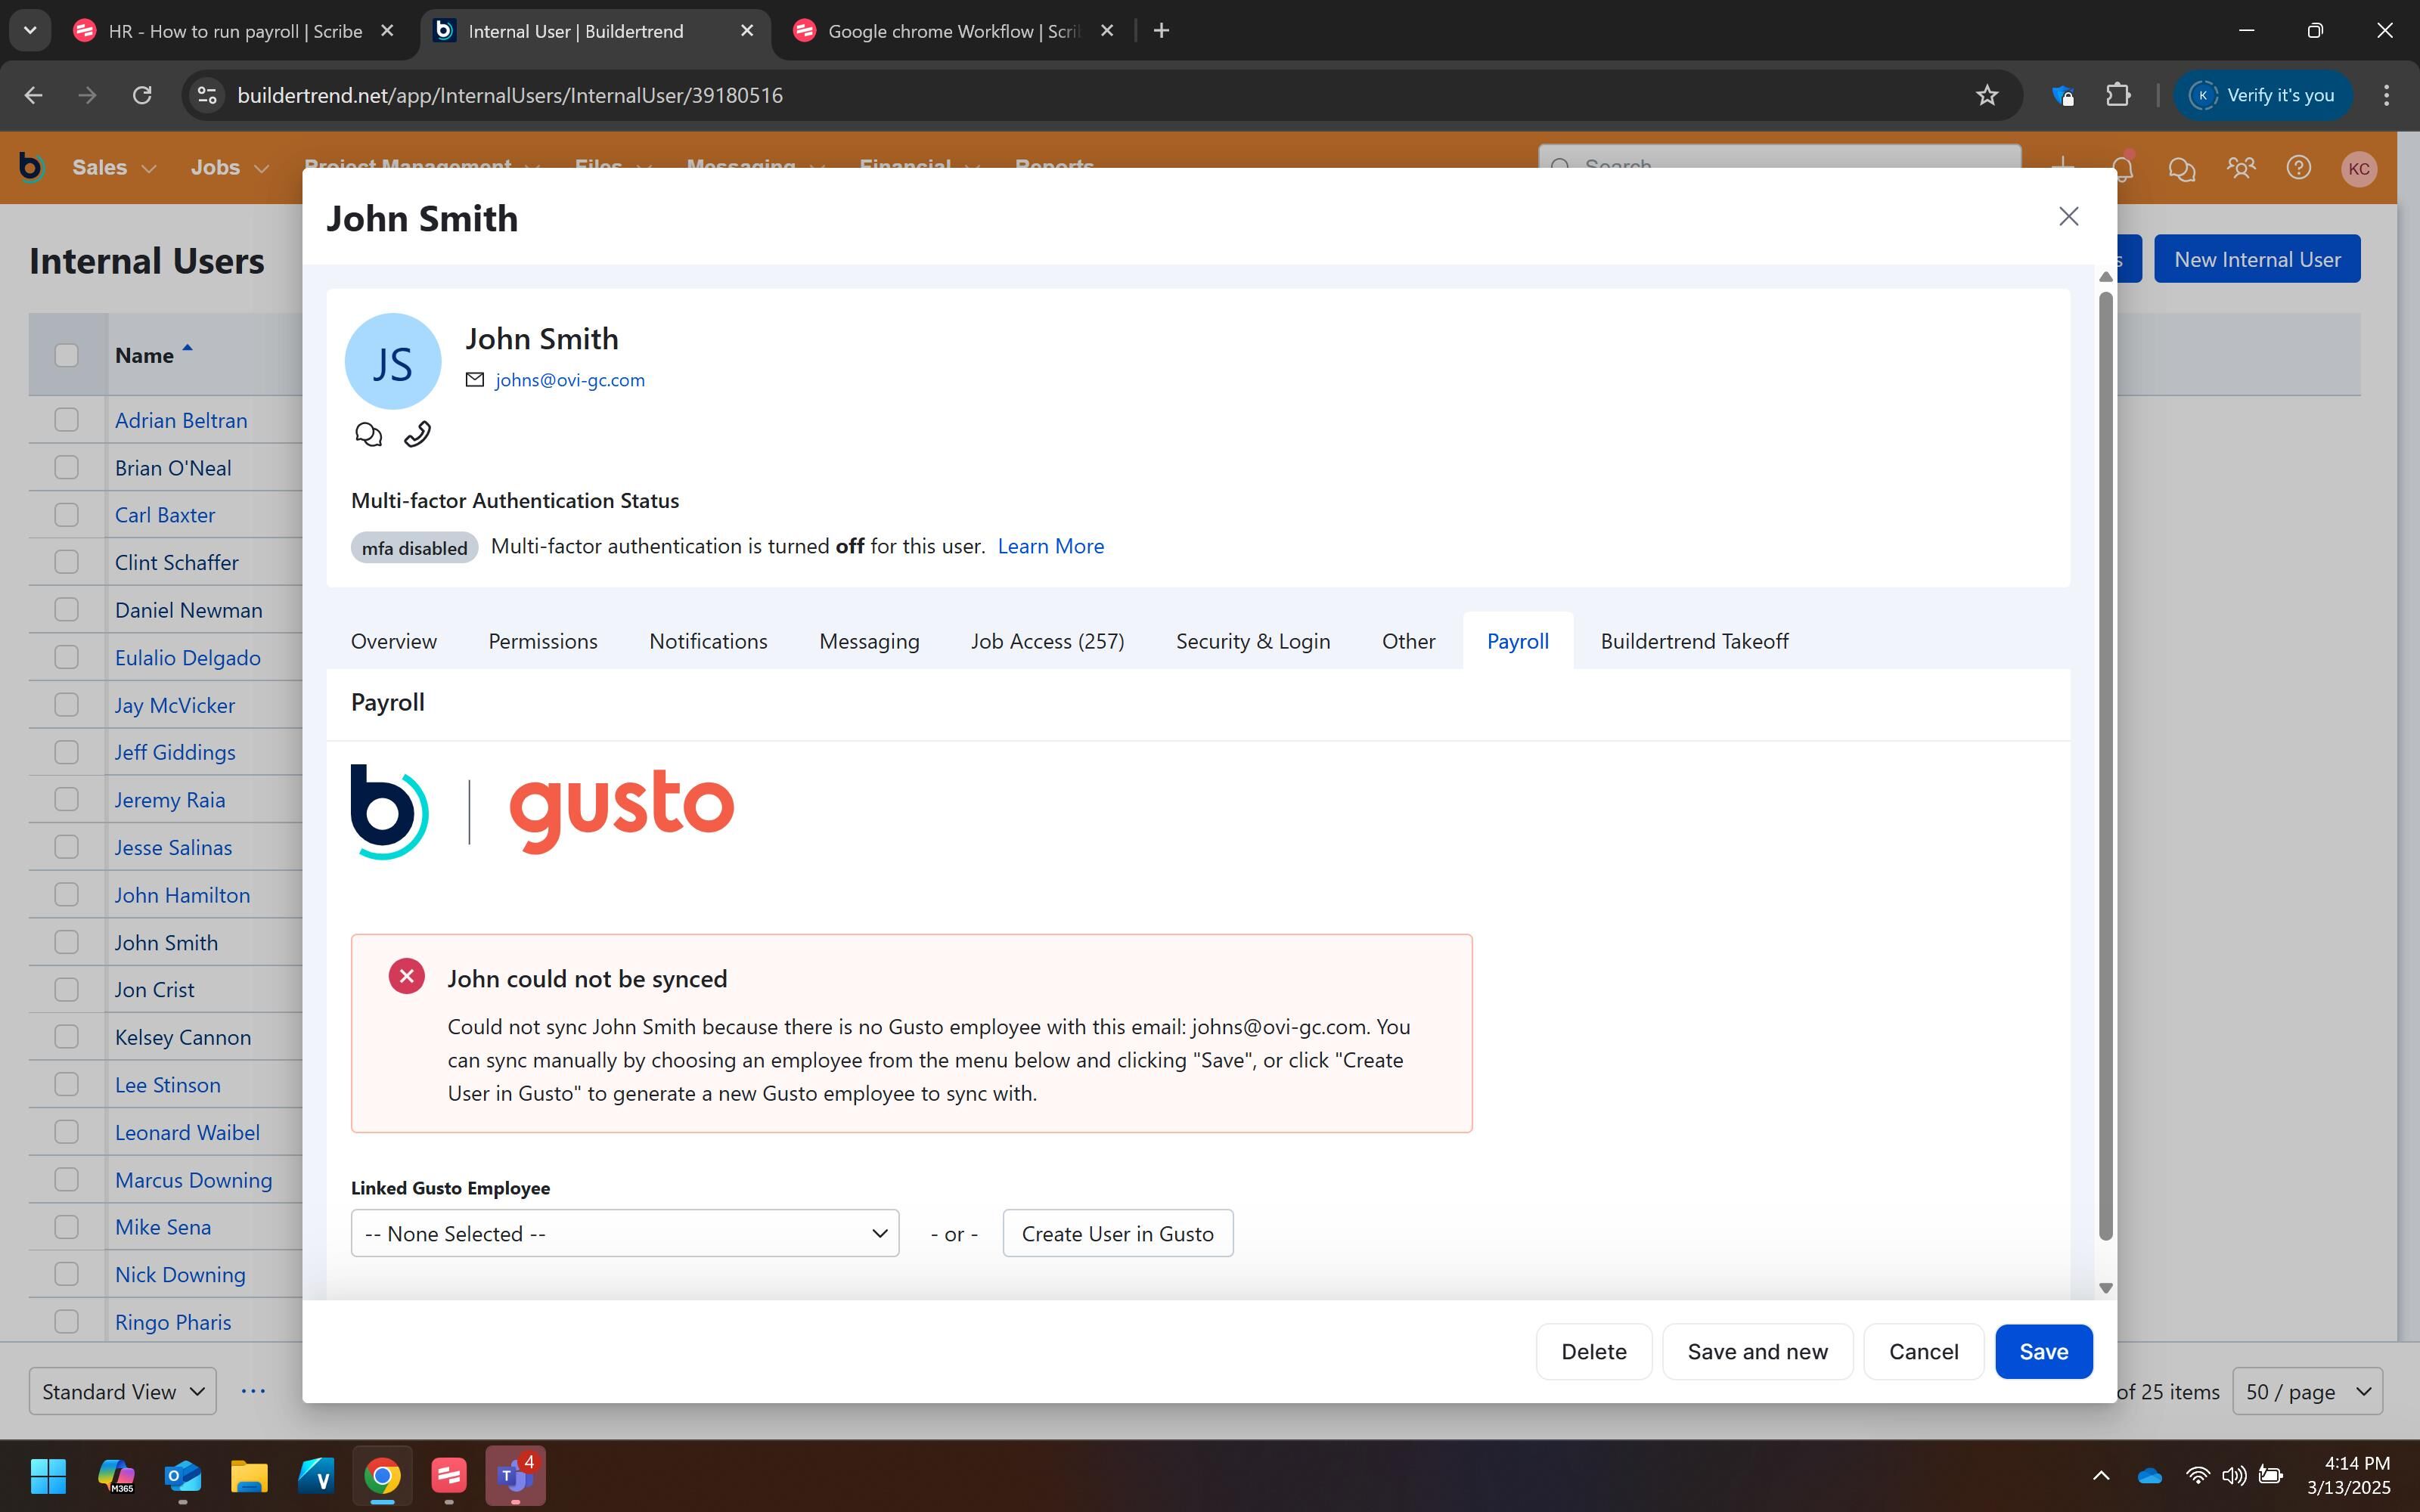Viewport: 2420px width, 1512px height.
Task: Open the Scribe app in the taskbar
Action: click(449, 1475)
